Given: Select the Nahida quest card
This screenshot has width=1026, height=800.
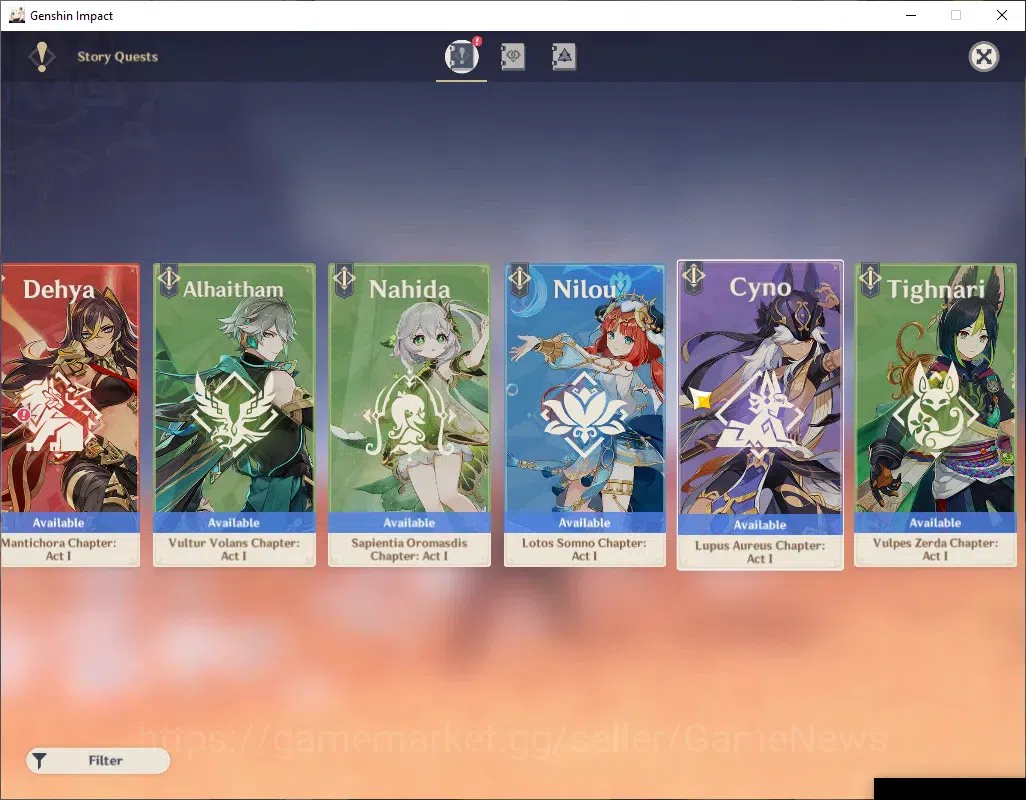Looking at the screenshot, I should click(409, 415).
